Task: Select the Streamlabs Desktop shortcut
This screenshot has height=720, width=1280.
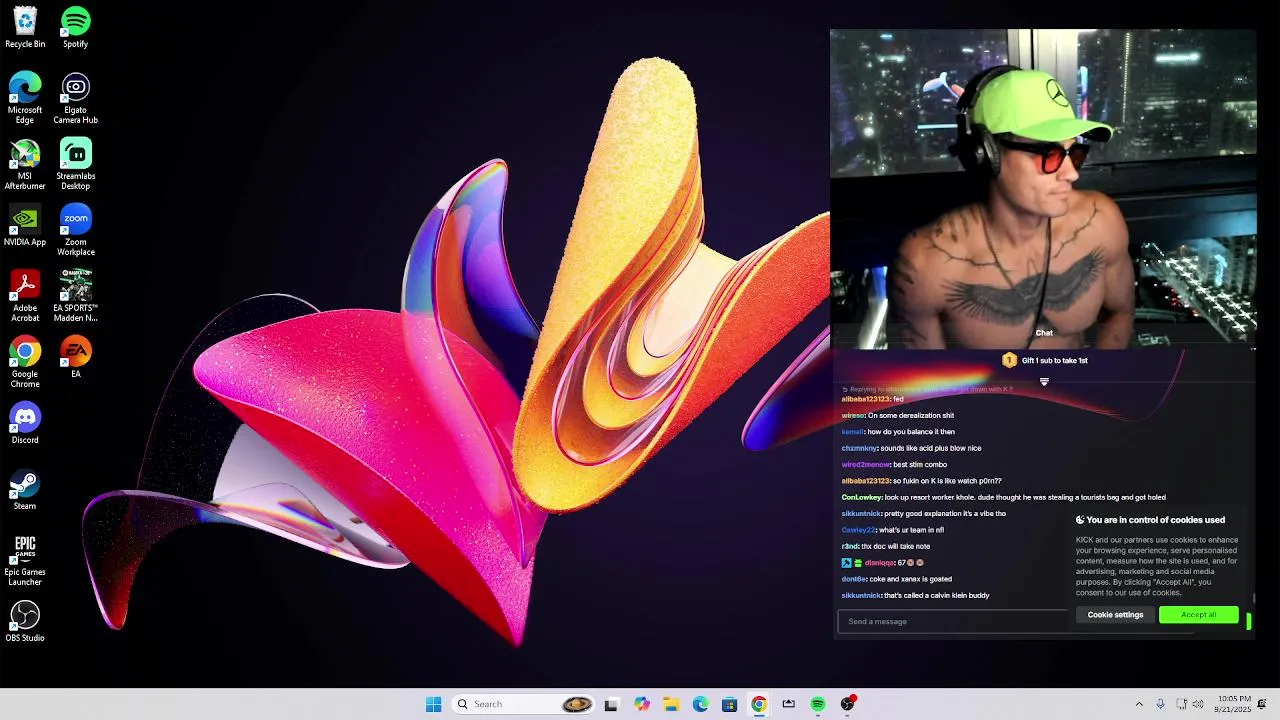Action: point(75,164)
